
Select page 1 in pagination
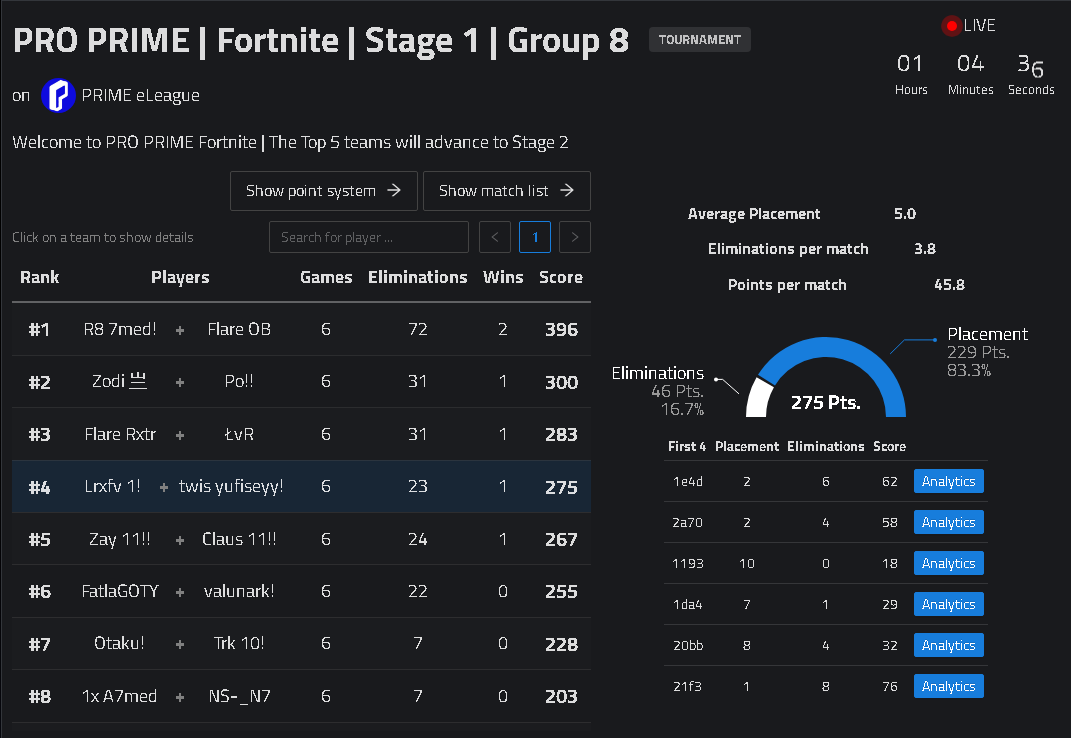[x=535, y=237]
